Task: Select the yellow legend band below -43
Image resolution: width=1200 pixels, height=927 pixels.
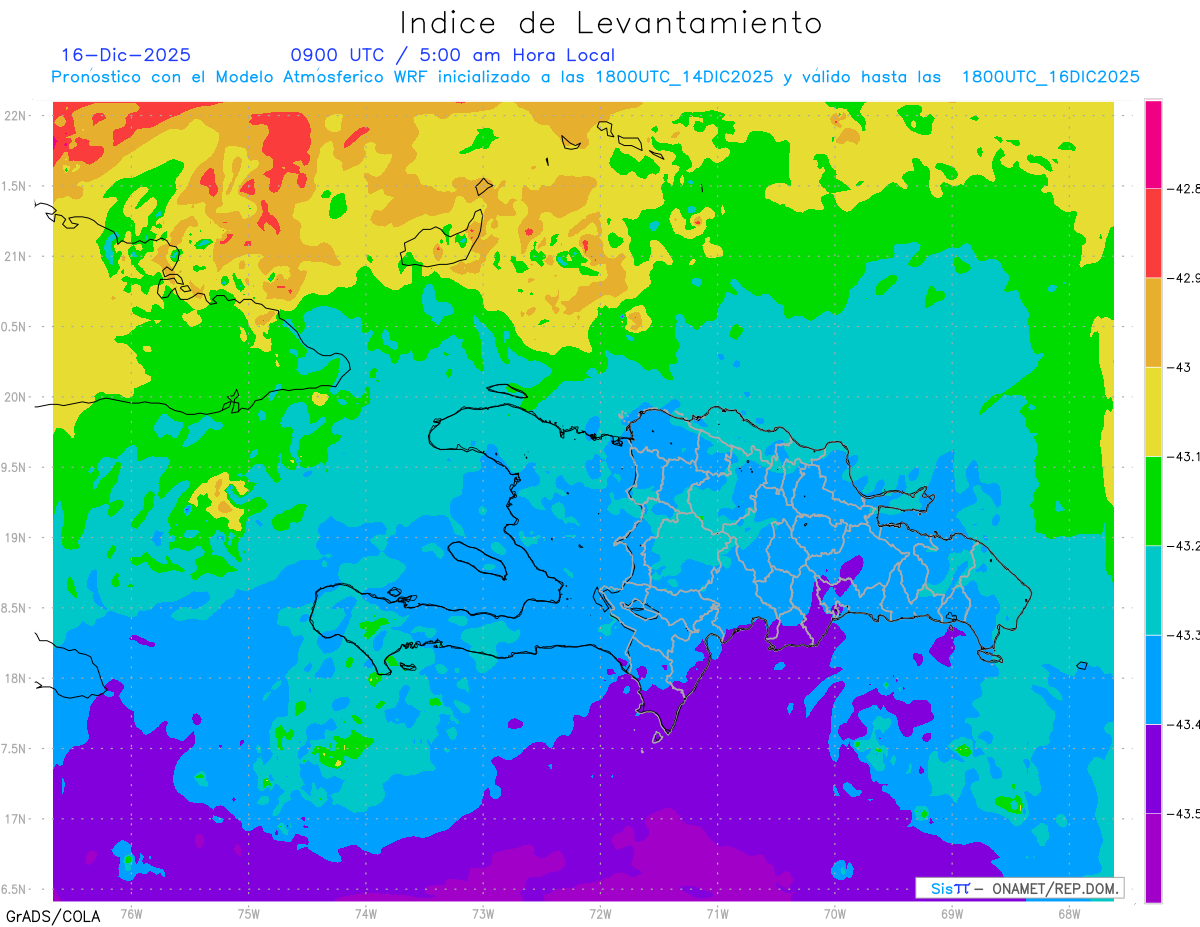Action: 1153,411
